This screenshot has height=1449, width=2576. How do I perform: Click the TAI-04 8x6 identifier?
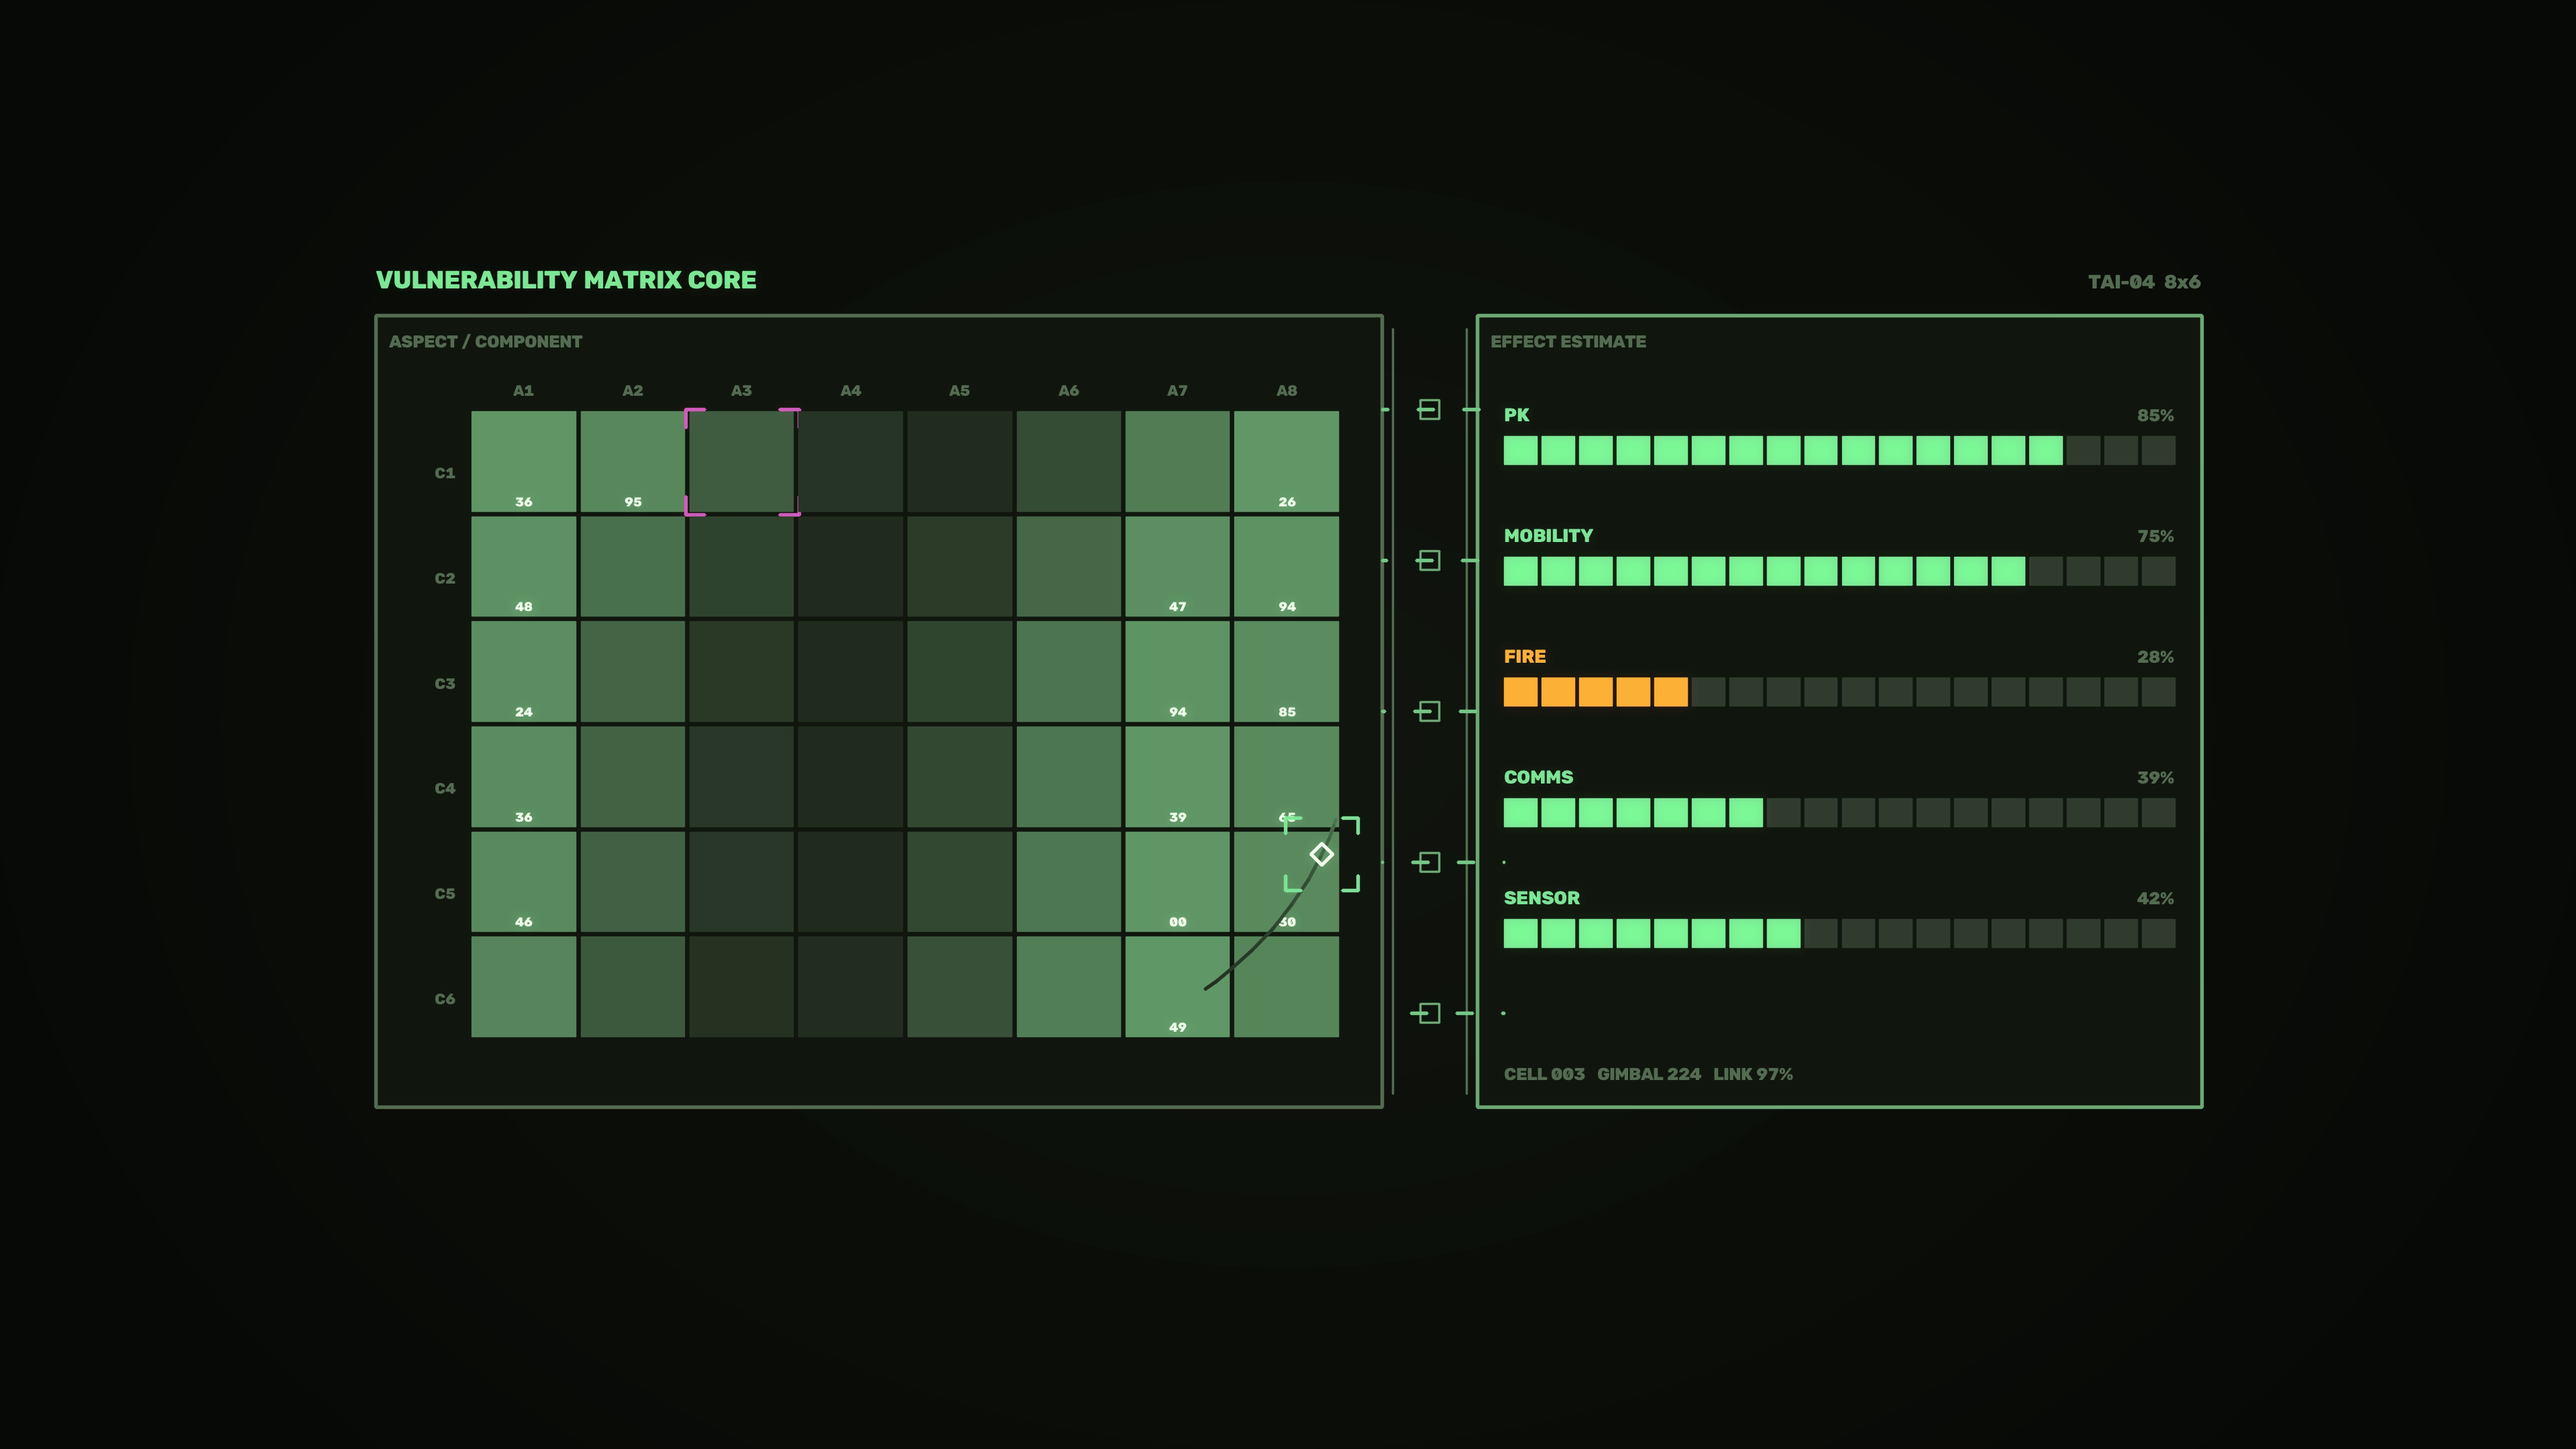tap(2144, 282)
